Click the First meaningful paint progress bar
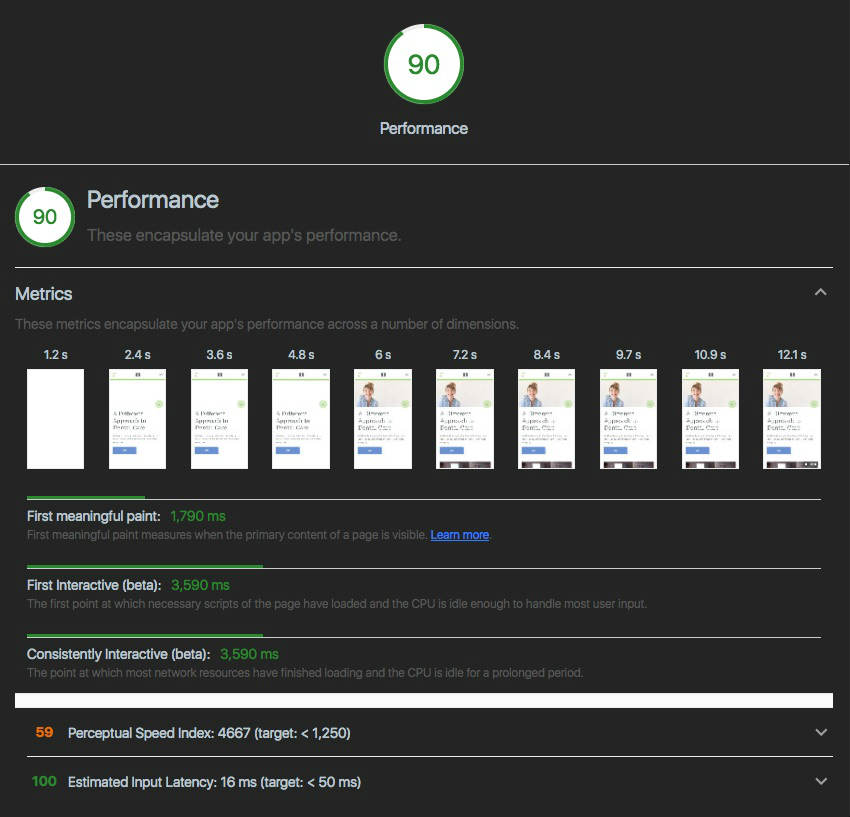 pos(85,496)
